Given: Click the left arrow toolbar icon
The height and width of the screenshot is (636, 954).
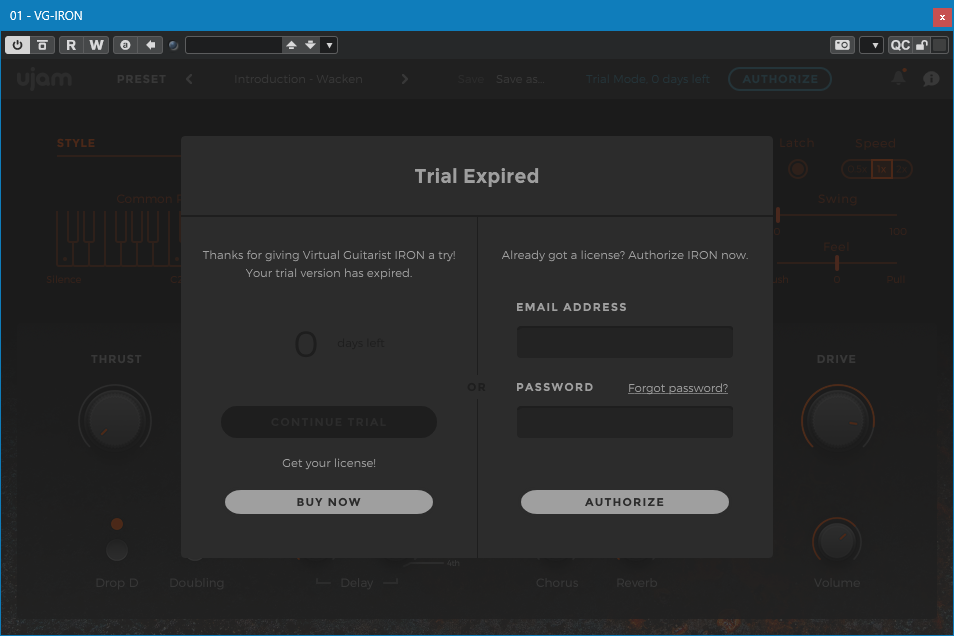Looking at the screenshot, I should point(150,45).
